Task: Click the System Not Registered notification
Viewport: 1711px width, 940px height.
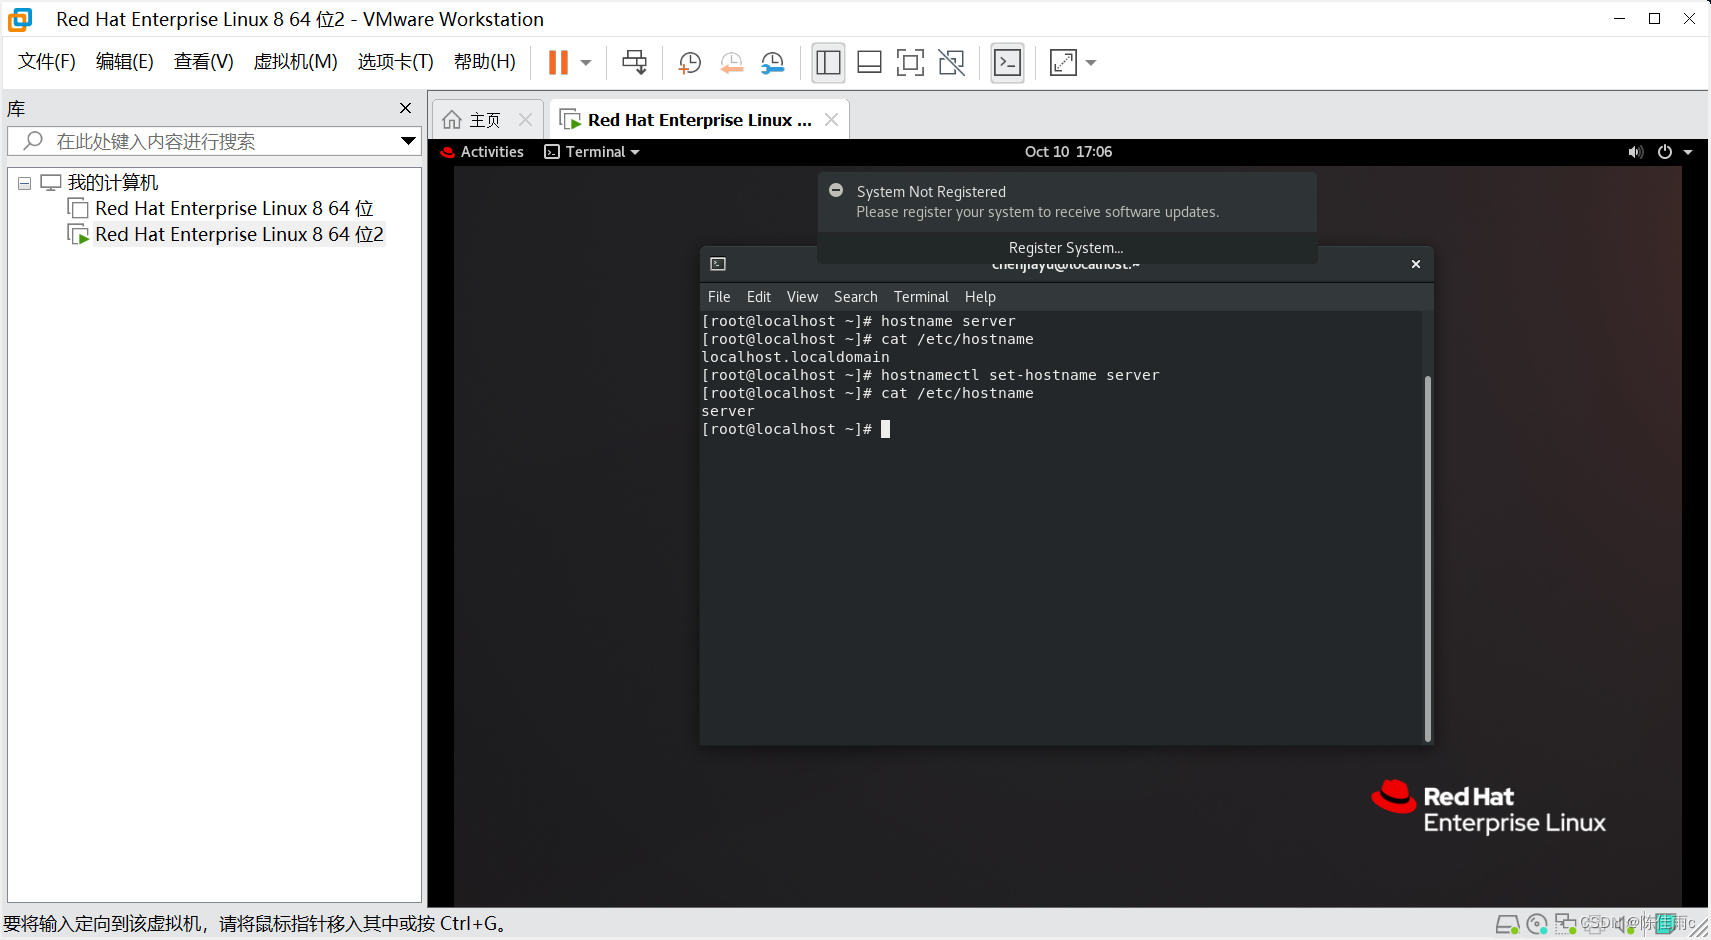Action: tap(1067, 202)
